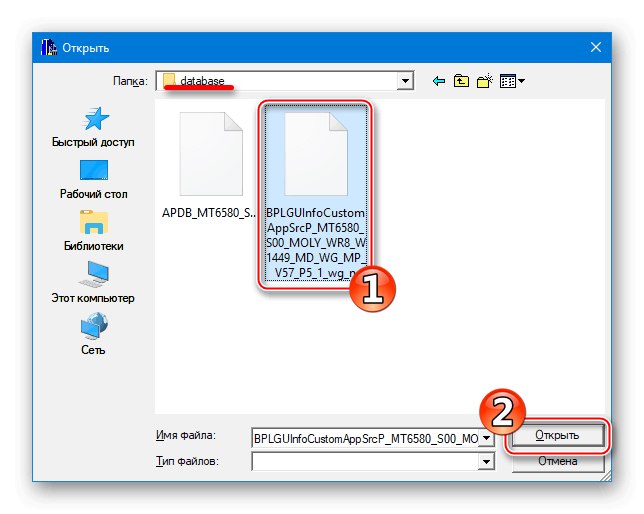The image size is (644, 514).
Task: Go to Desktop (Рабочий стол) location
Action: click(93, 179)
